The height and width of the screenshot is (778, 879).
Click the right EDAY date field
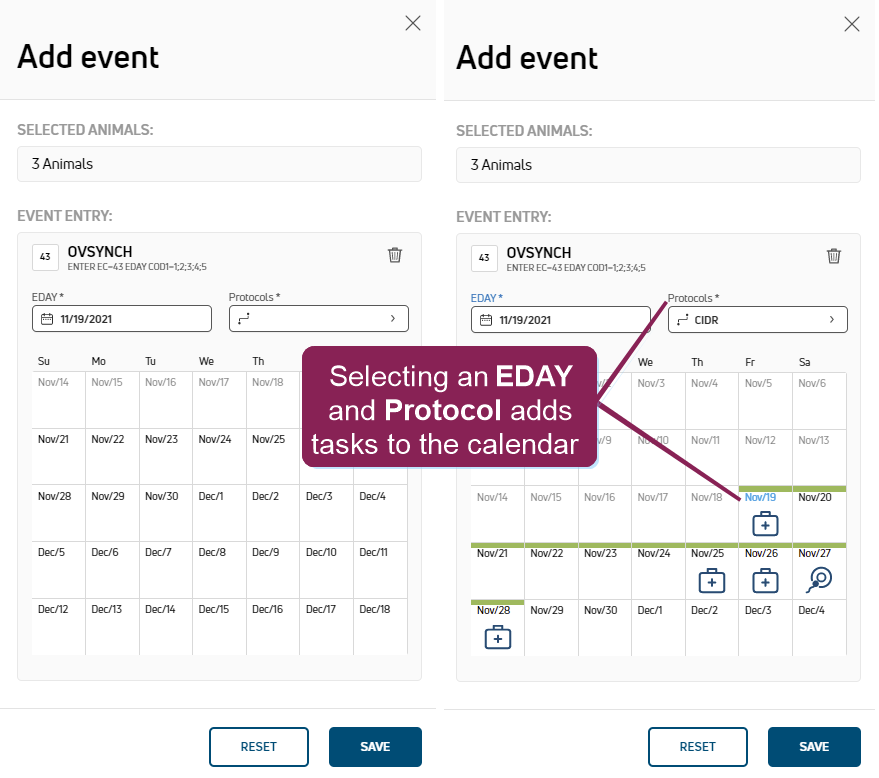pyautogui.click(x=560, y=320)
